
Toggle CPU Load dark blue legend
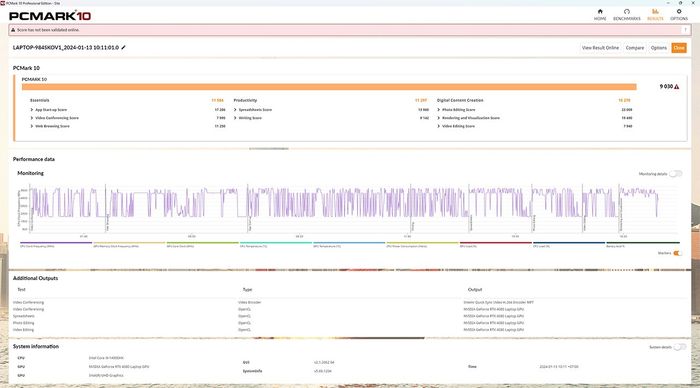[569, 245]
